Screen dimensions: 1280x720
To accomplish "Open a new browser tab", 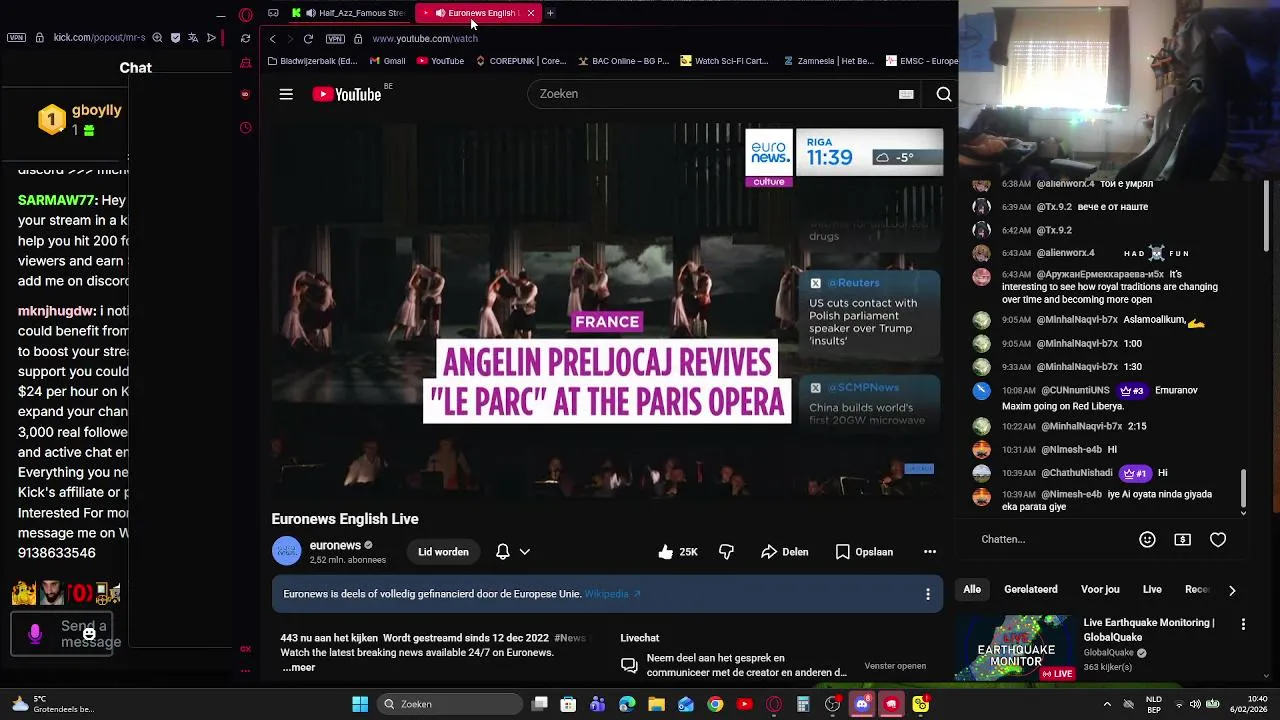I will (550, 13).
